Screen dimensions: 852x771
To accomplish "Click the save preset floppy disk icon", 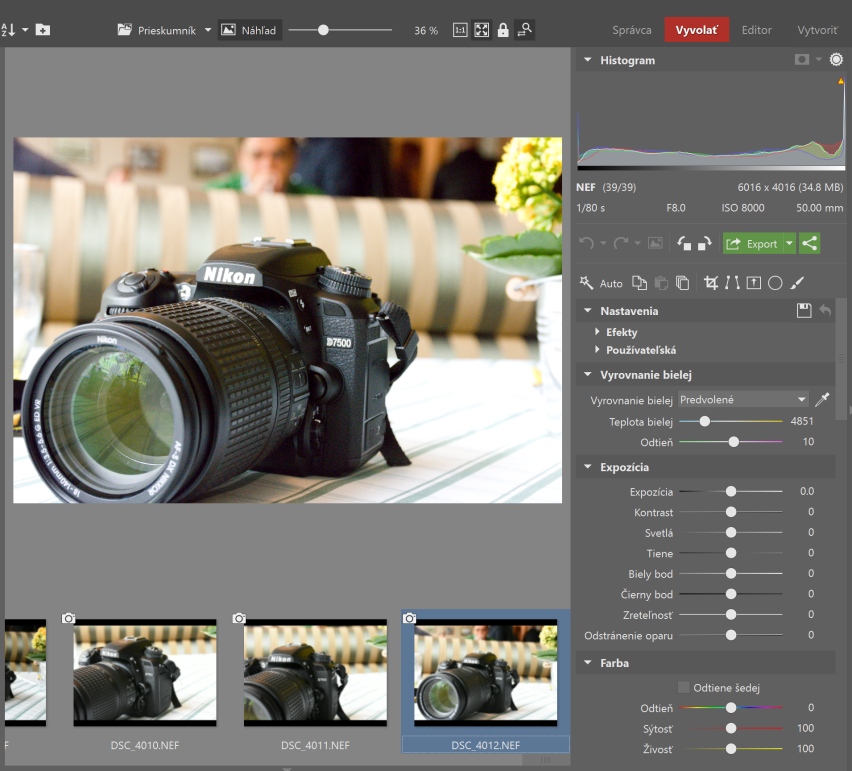I will pos(803,311).
